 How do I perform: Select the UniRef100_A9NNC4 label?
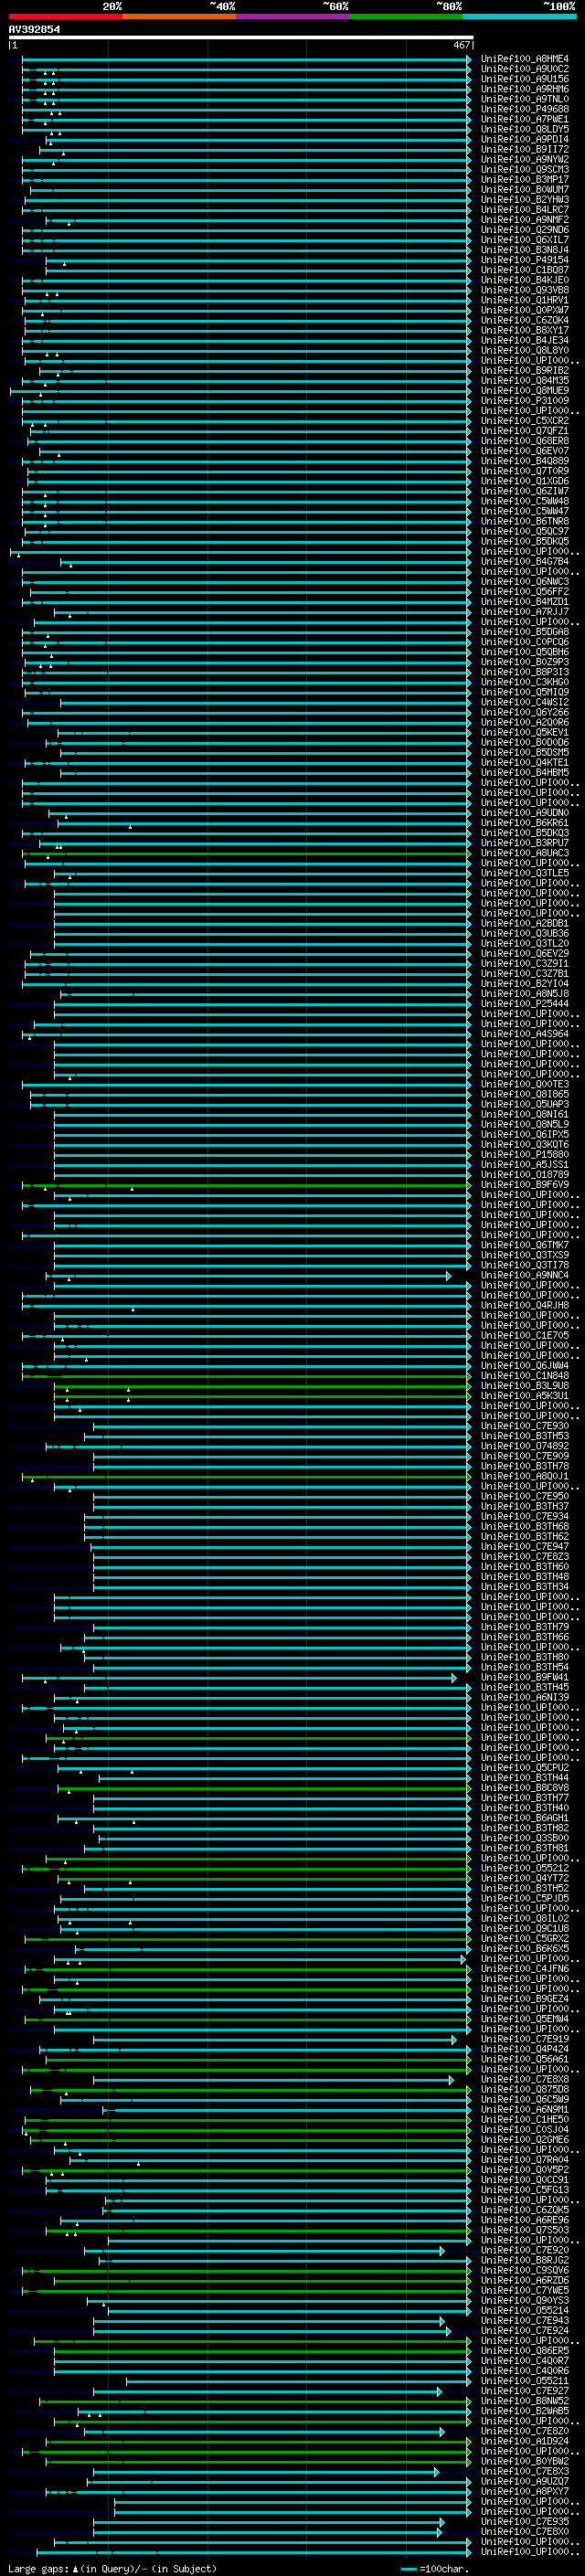coord(525,1275)
